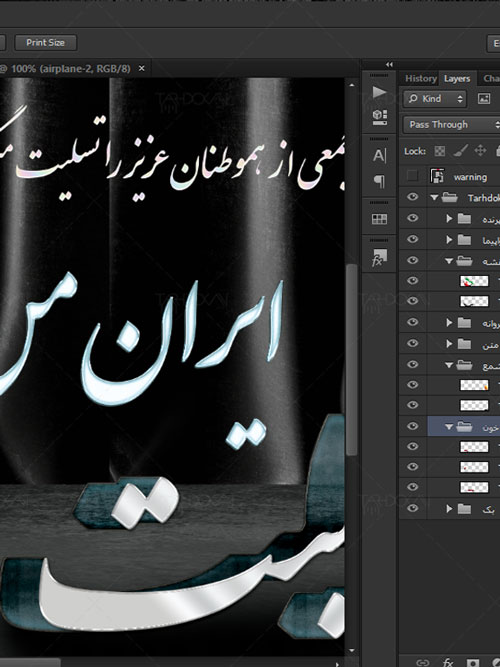Toggle visibility of the شمع group
This screenshot has width=500, height=667.
click(412, 365)
